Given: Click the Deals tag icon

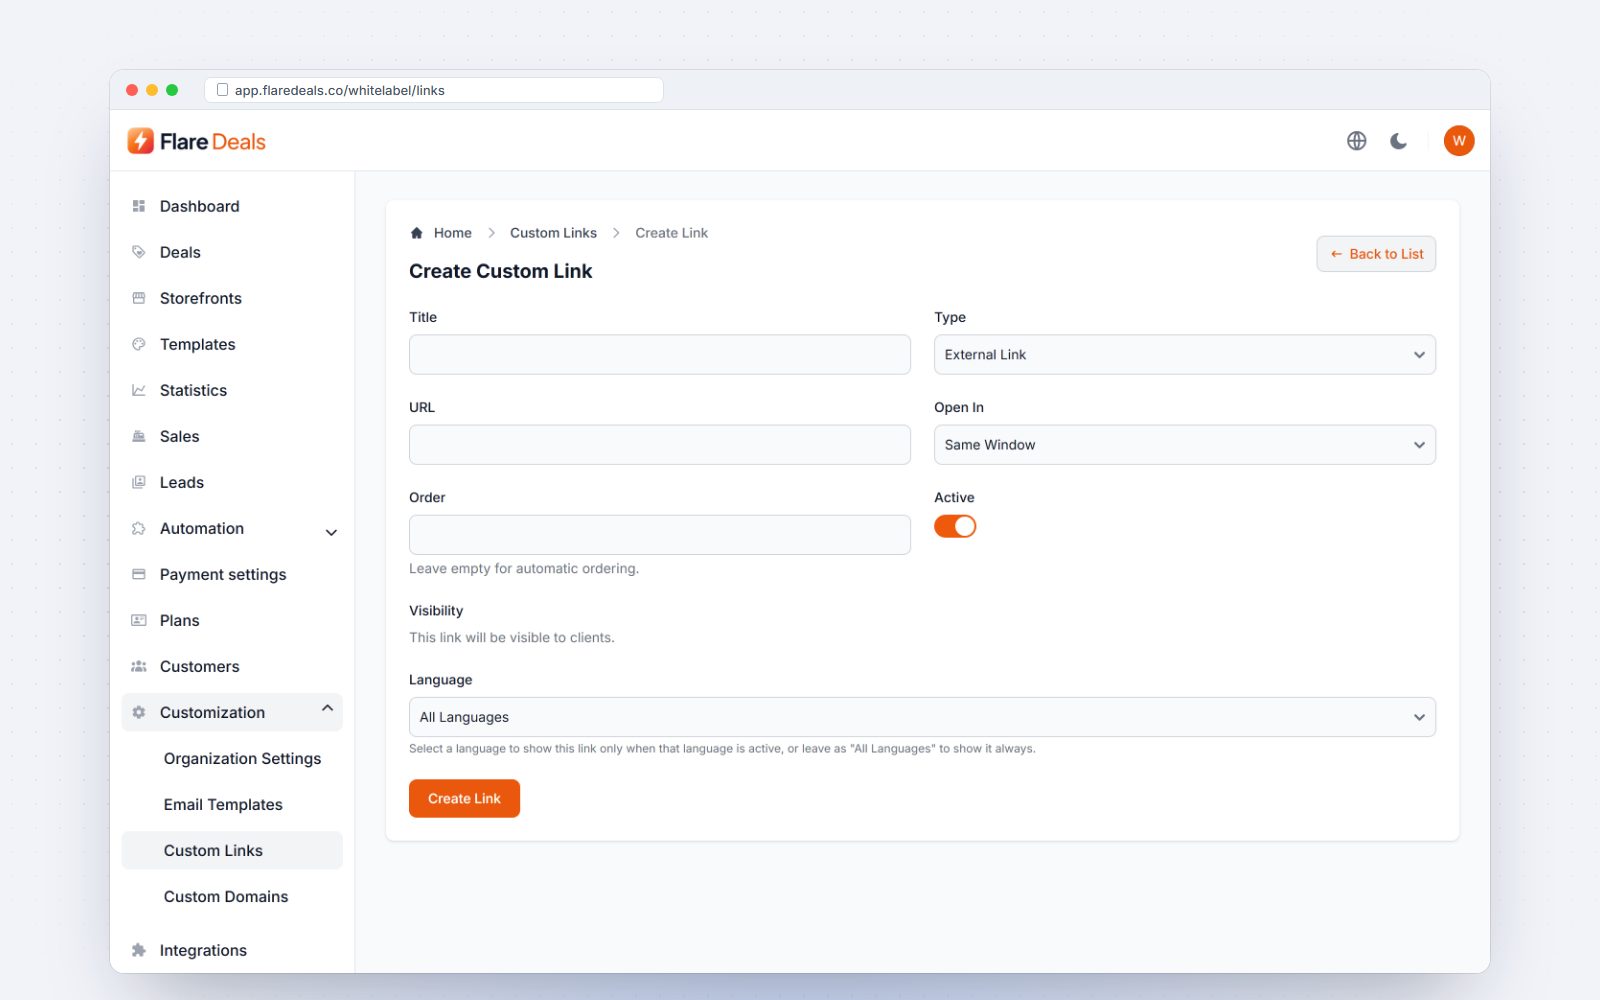Looking at the screenshot, I should 139,252.
